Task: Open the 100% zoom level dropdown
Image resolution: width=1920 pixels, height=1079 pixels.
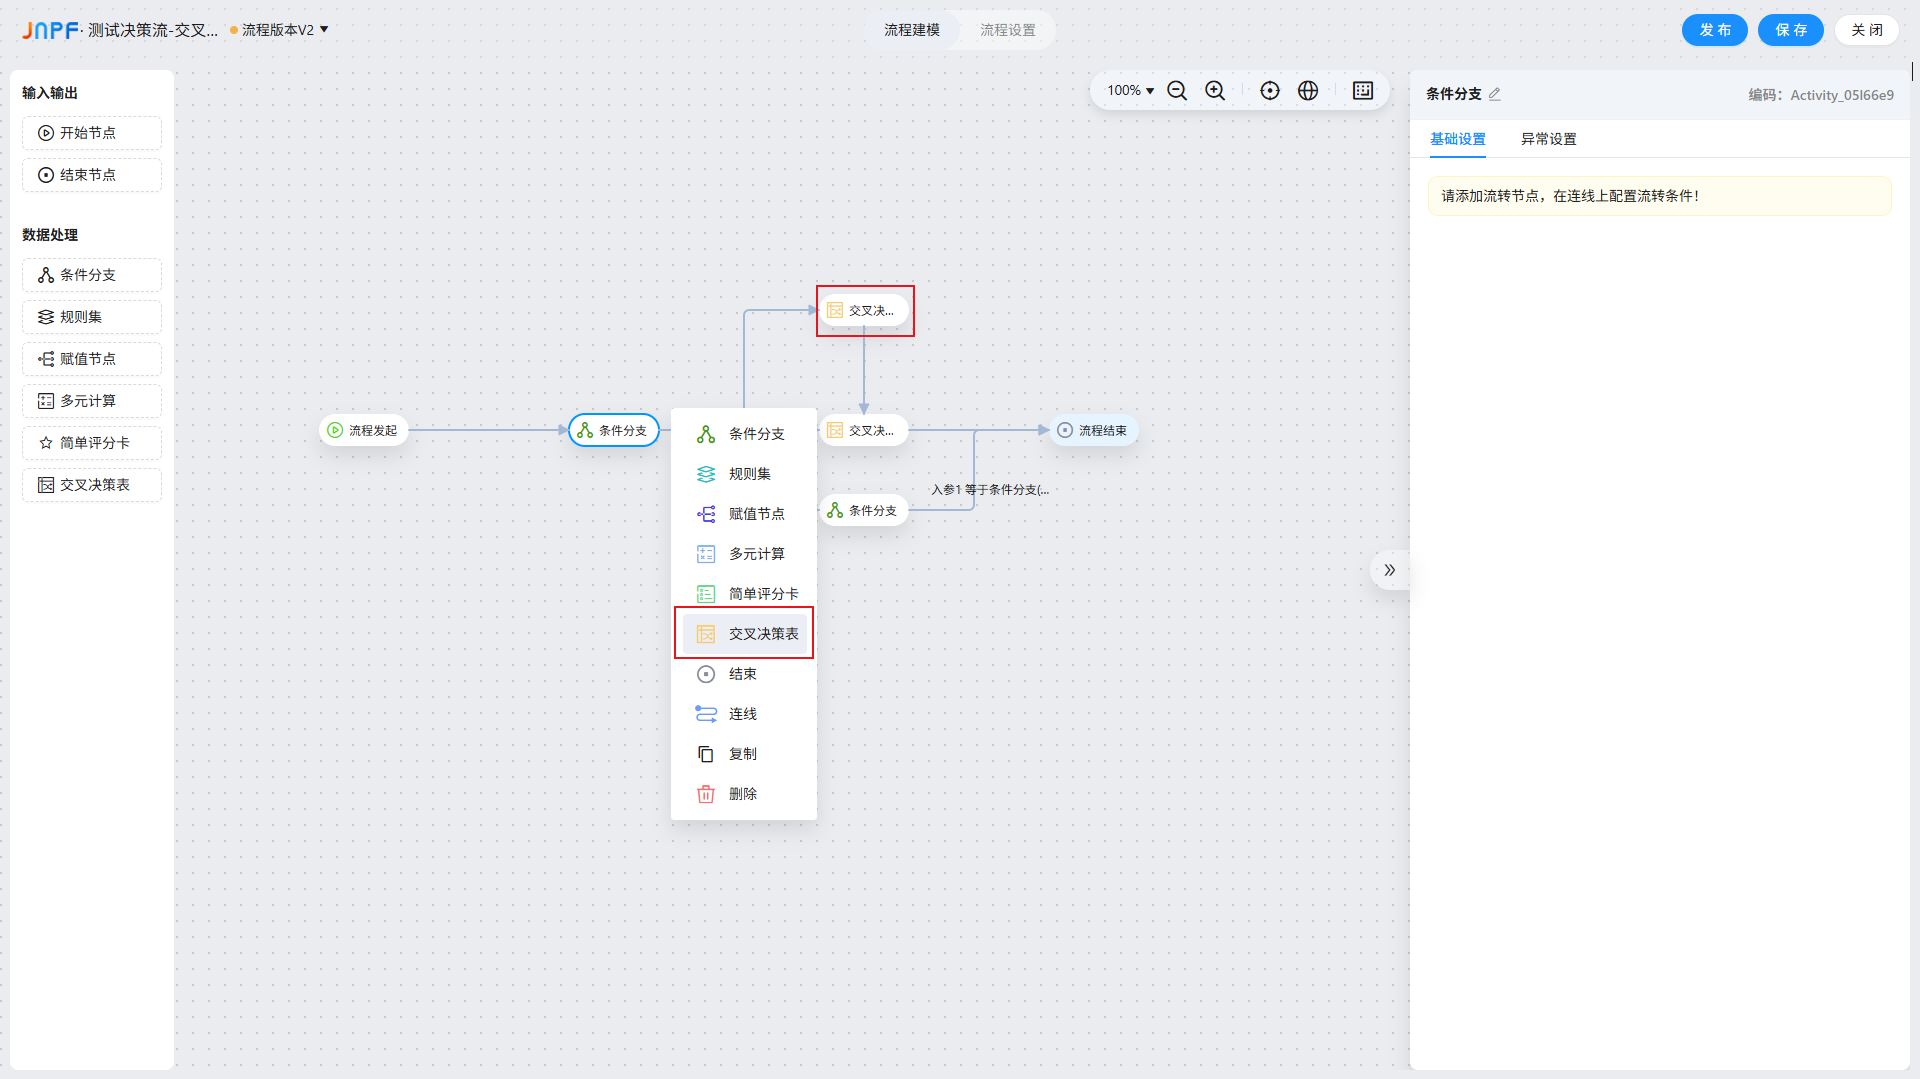Action: tap(1130, 91)
